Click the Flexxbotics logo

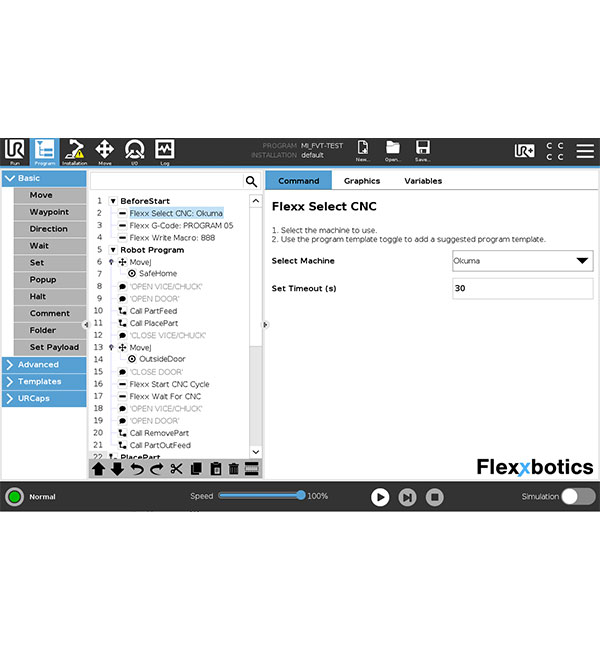[534, 467]
